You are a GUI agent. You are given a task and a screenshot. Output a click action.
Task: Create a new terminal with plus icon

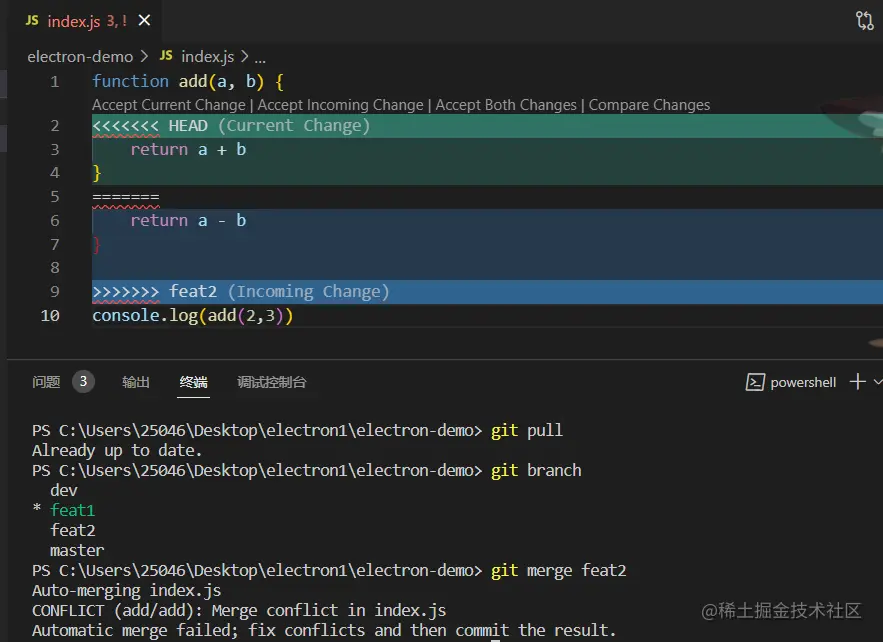[858, 382]
